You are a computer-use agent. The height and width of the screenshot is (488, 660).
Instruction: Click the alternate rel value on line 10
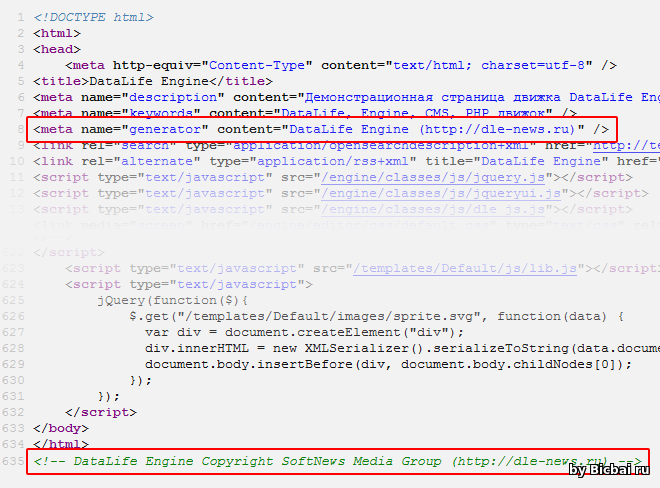157,161
